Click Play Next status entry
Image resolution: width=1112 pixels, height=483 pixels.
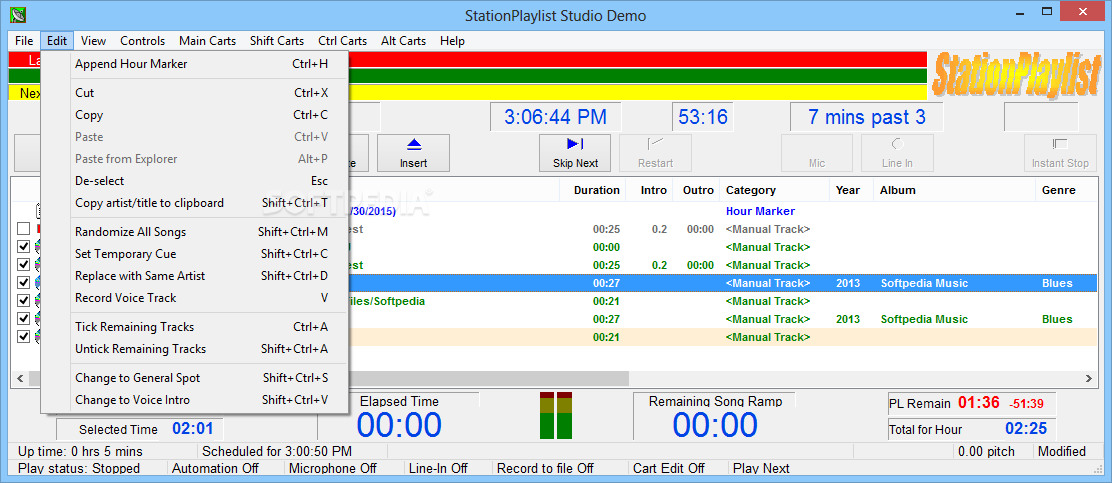coord(762,468)
